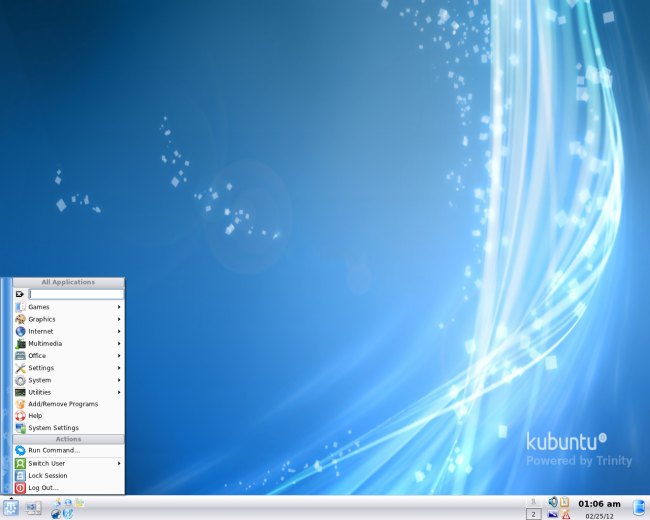Screen dimensions: 650x520
Task: Open the trash can panel icon
Action: click(x=639, y=508)
